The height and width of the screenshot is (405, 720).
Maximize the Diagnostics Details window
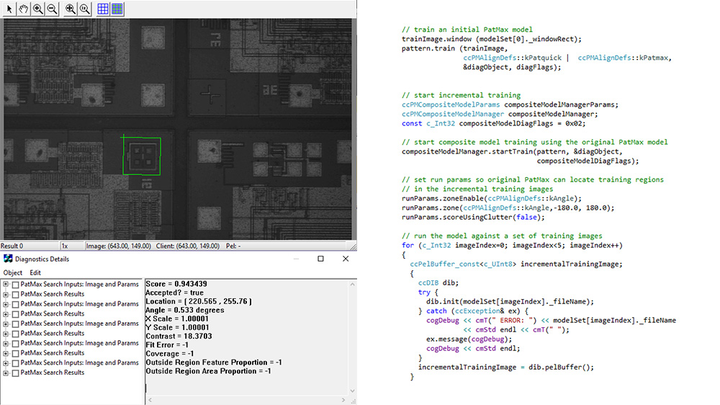pyautogui.click(x=320, y=259)
